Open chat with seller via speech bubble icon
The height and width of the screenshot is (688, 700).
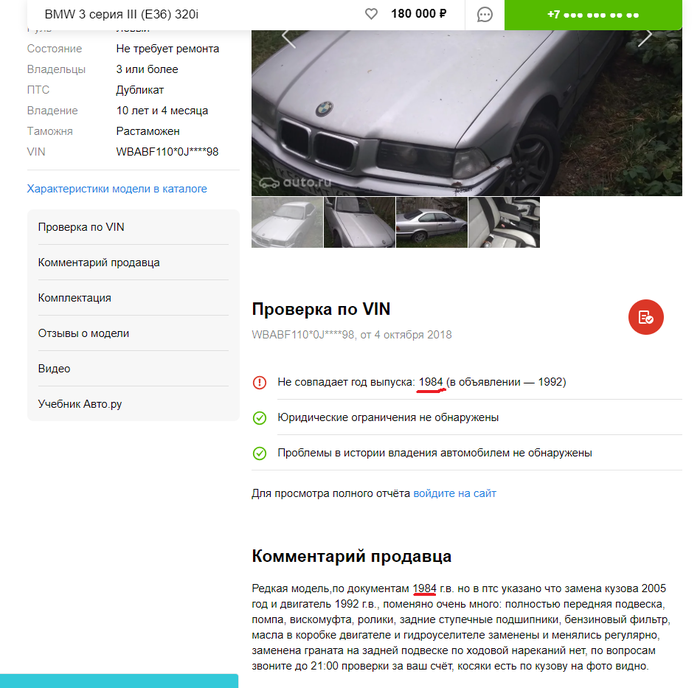[484, 14]
